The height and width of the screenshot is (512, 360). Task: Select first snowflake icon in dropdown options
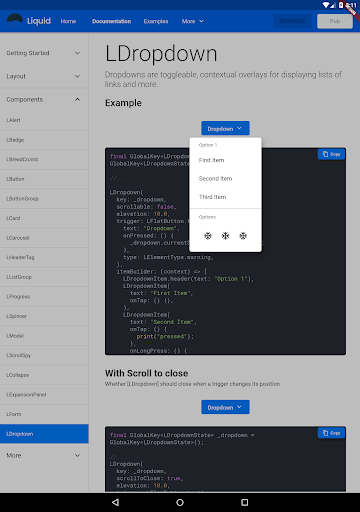click(x=208, y=236)
